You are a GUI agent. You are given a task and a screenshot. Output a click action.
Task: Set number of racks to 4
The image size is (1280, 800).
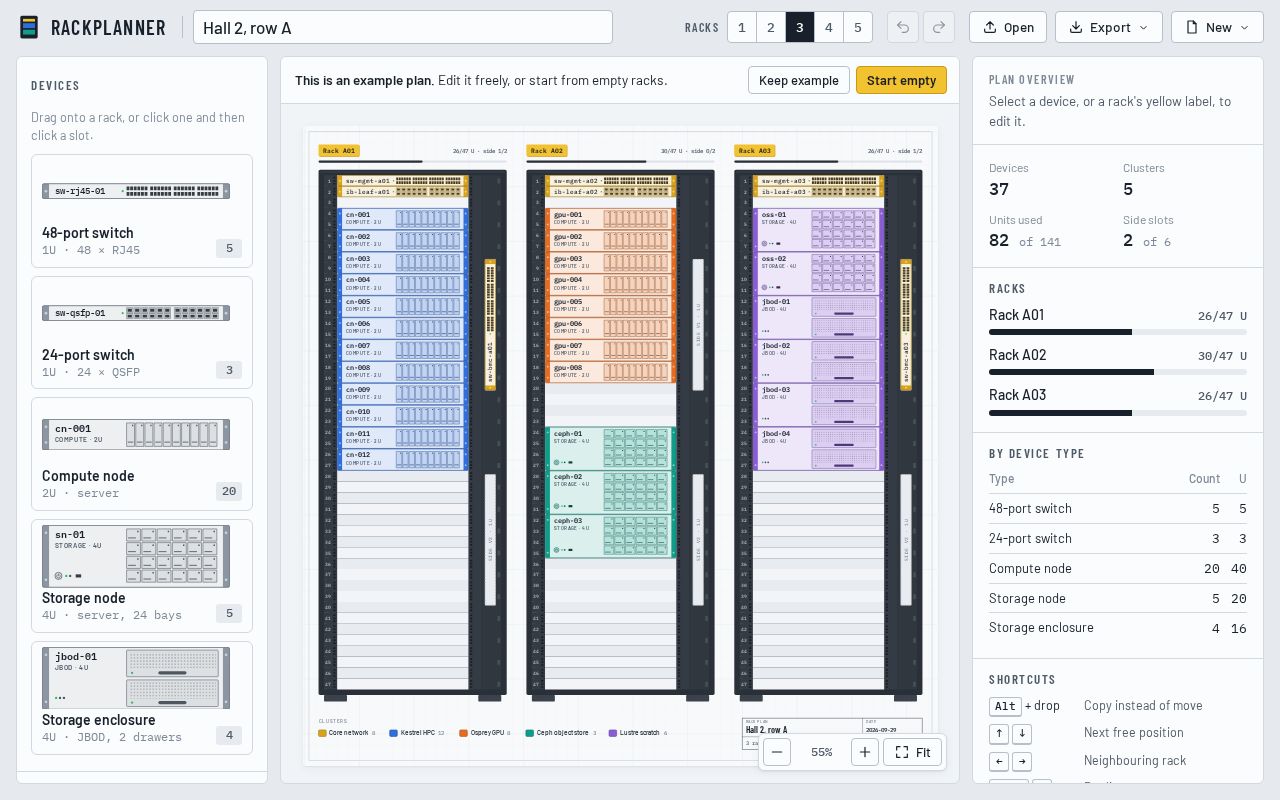pyautogui.click(x=829, y=27)
